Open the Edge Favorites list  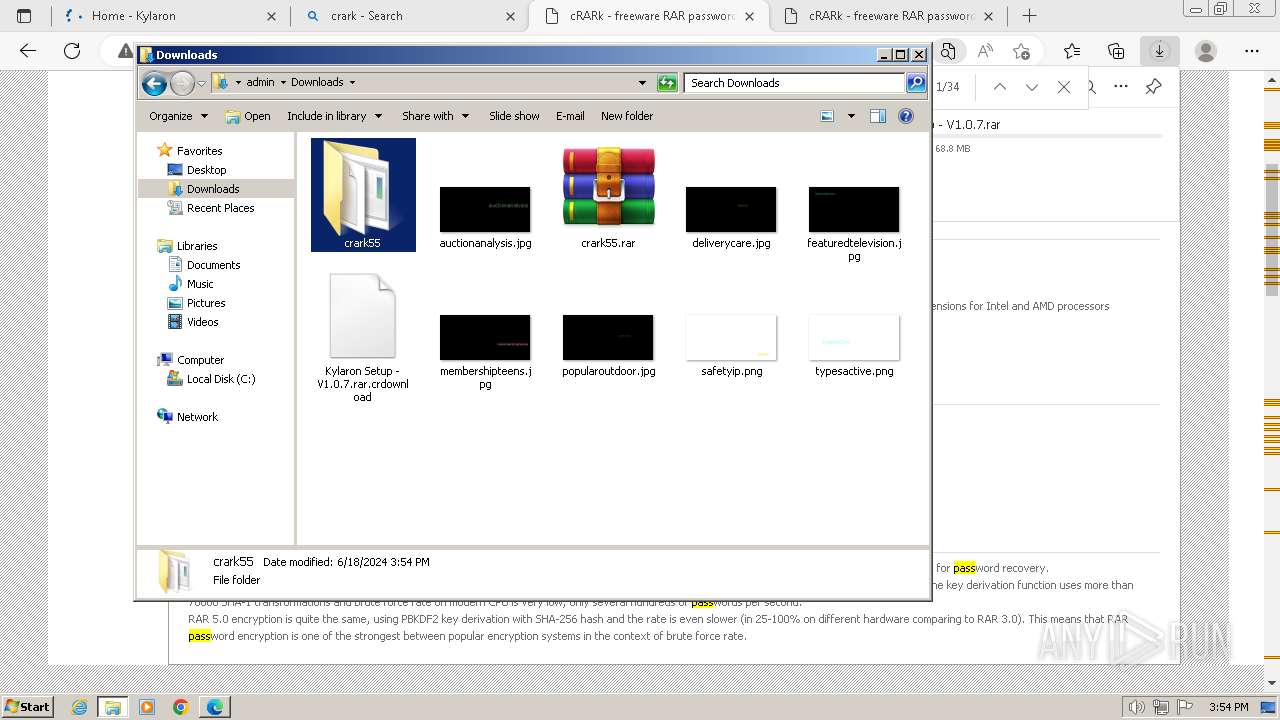click(x=1072, y=51)
